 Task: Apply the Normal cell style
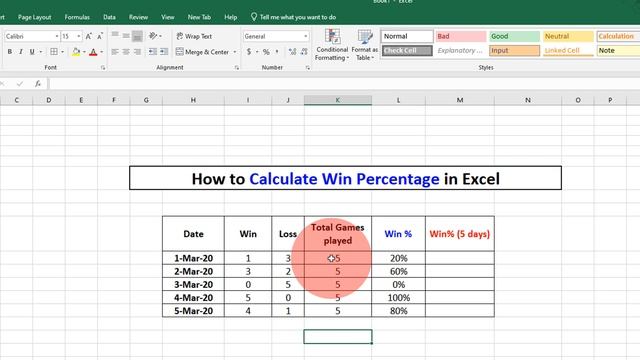[x=407, y=36]
